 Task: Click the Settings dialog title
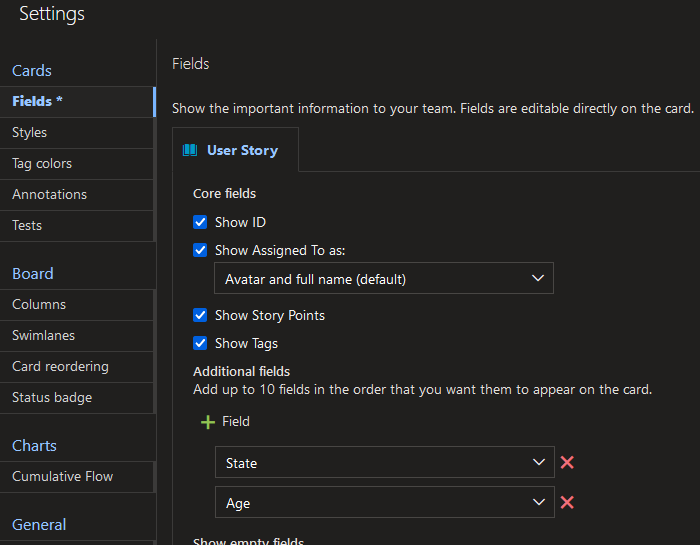tap(52, 13)
